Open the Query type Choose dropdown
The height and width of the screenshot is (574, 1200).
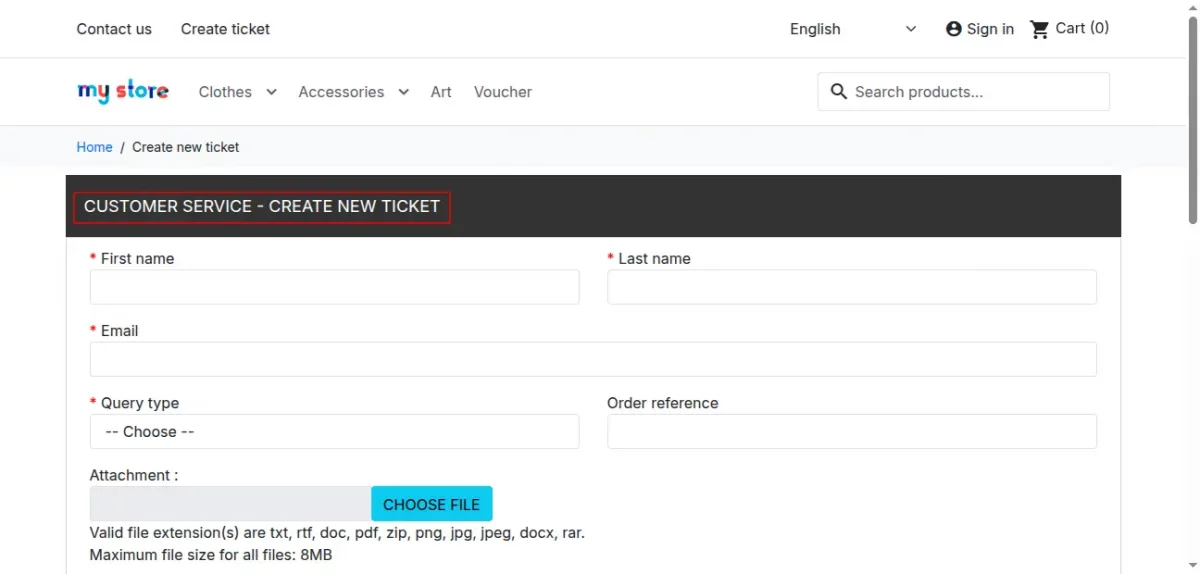(x=334, y=432)
